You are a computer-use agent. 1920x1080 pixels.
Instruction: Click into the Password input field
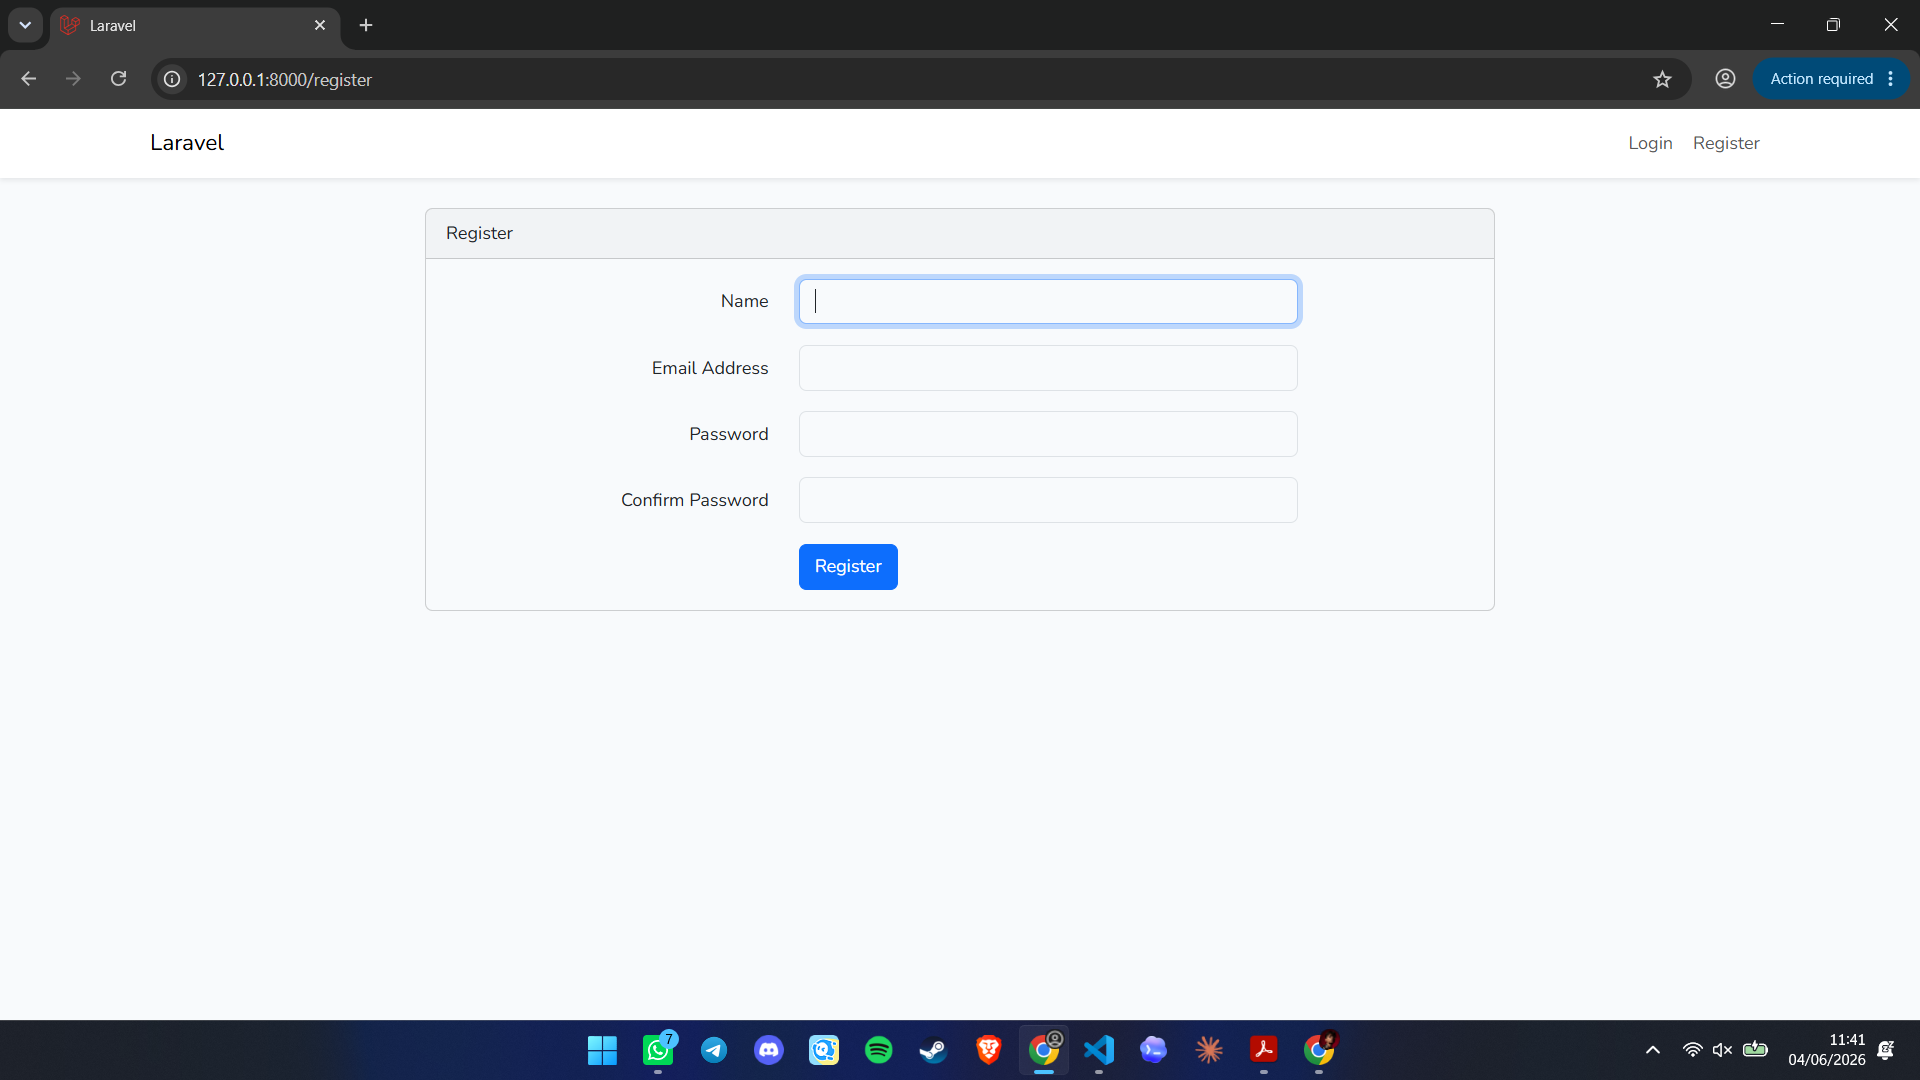click(1048, 434)
